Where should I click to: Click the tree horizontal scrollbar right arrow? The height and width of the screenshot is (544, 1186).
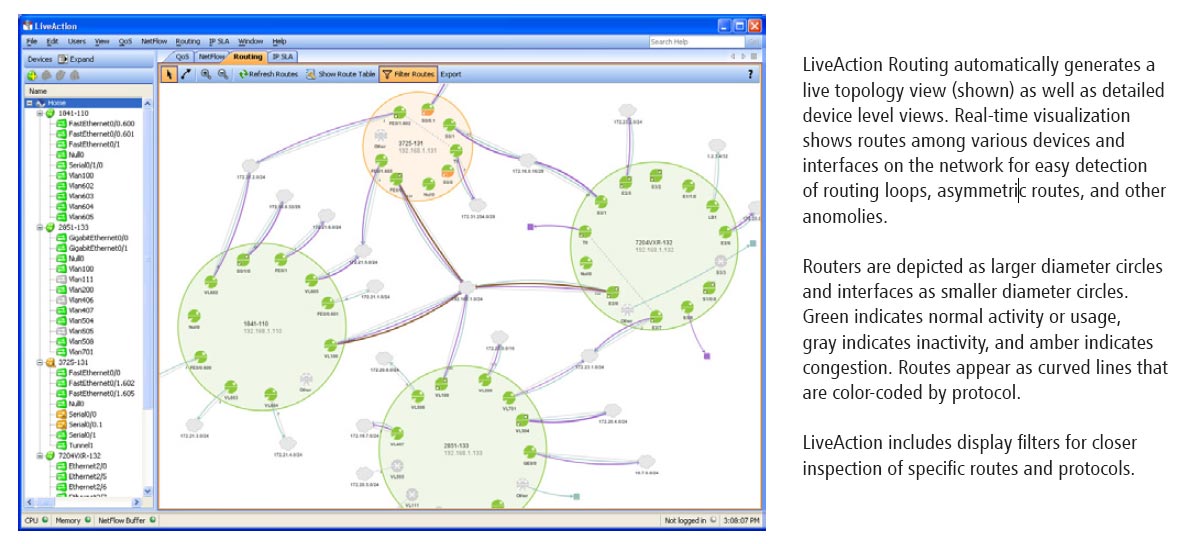pos(137,502)
